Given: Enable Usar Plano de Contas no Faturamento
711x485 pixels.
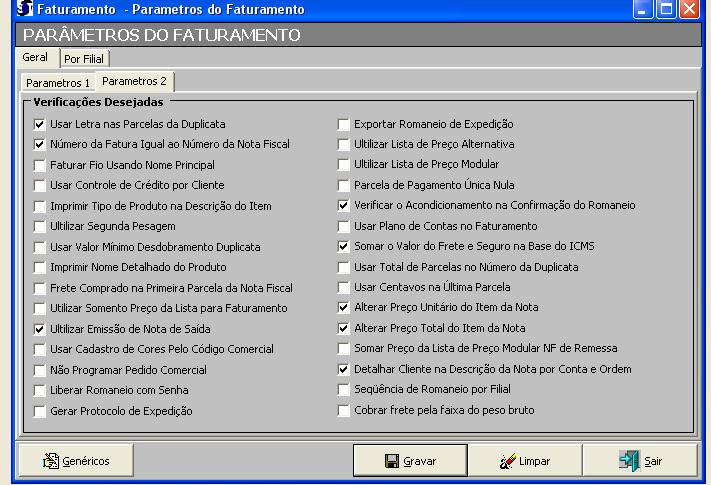Looking at the screenshot, I should tap(344, 226).
